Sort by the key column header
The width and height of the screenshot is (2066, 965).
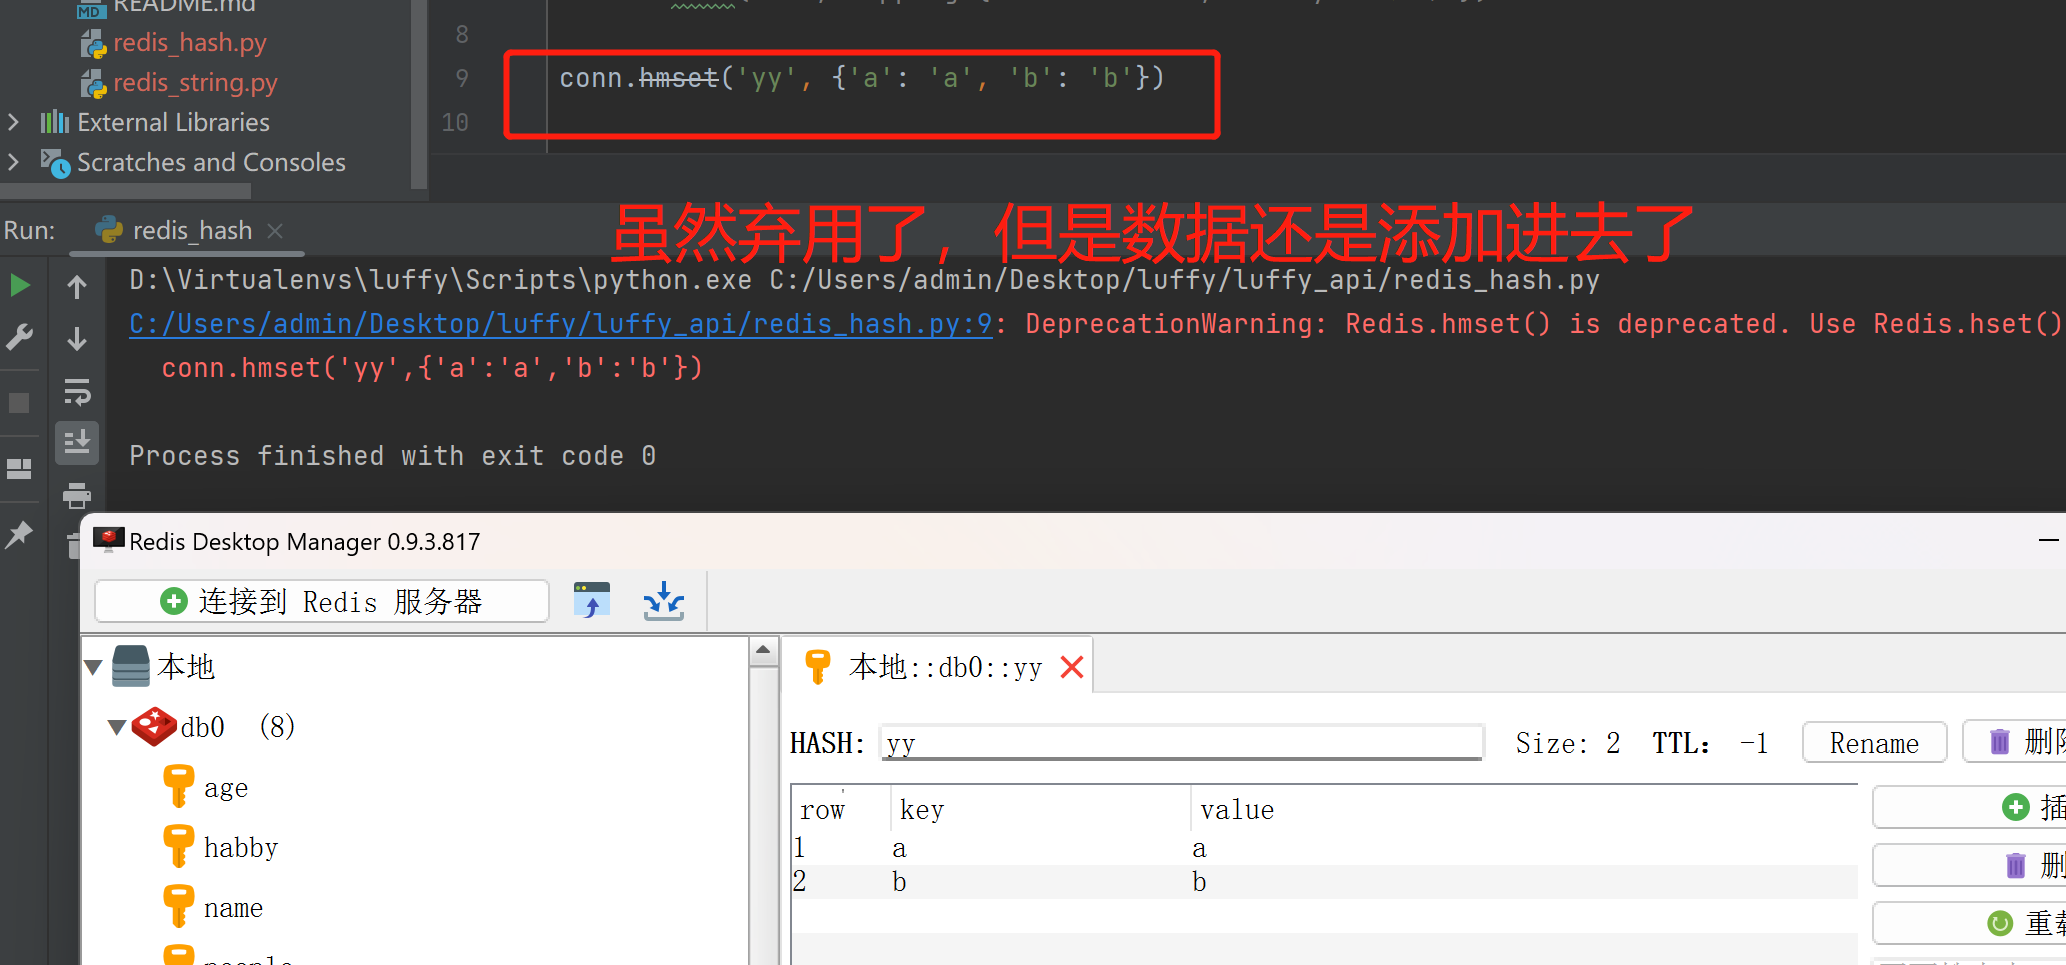click(x=1040, y=810)
